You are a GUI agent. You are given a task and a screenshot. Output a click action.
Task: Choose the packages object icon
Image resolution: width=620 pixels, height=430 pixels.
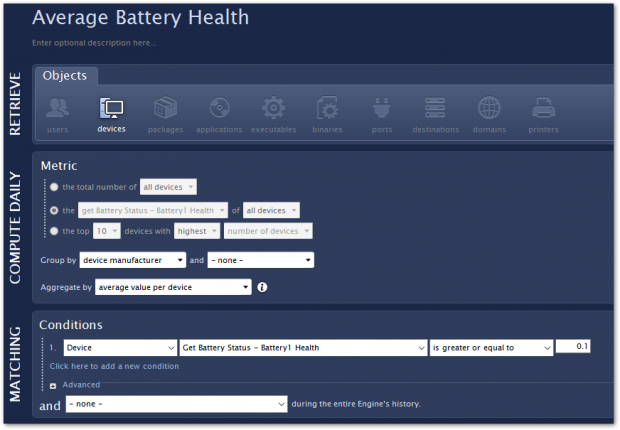[x=165, y=108]
